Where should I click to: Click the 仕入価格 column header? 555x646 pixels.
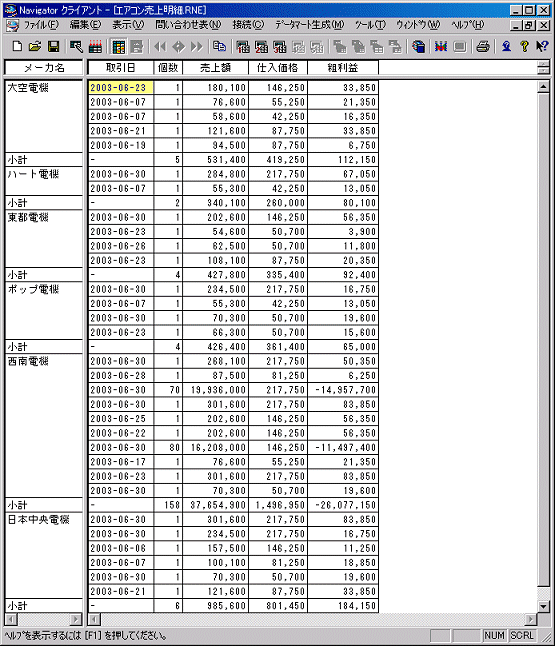278,68
